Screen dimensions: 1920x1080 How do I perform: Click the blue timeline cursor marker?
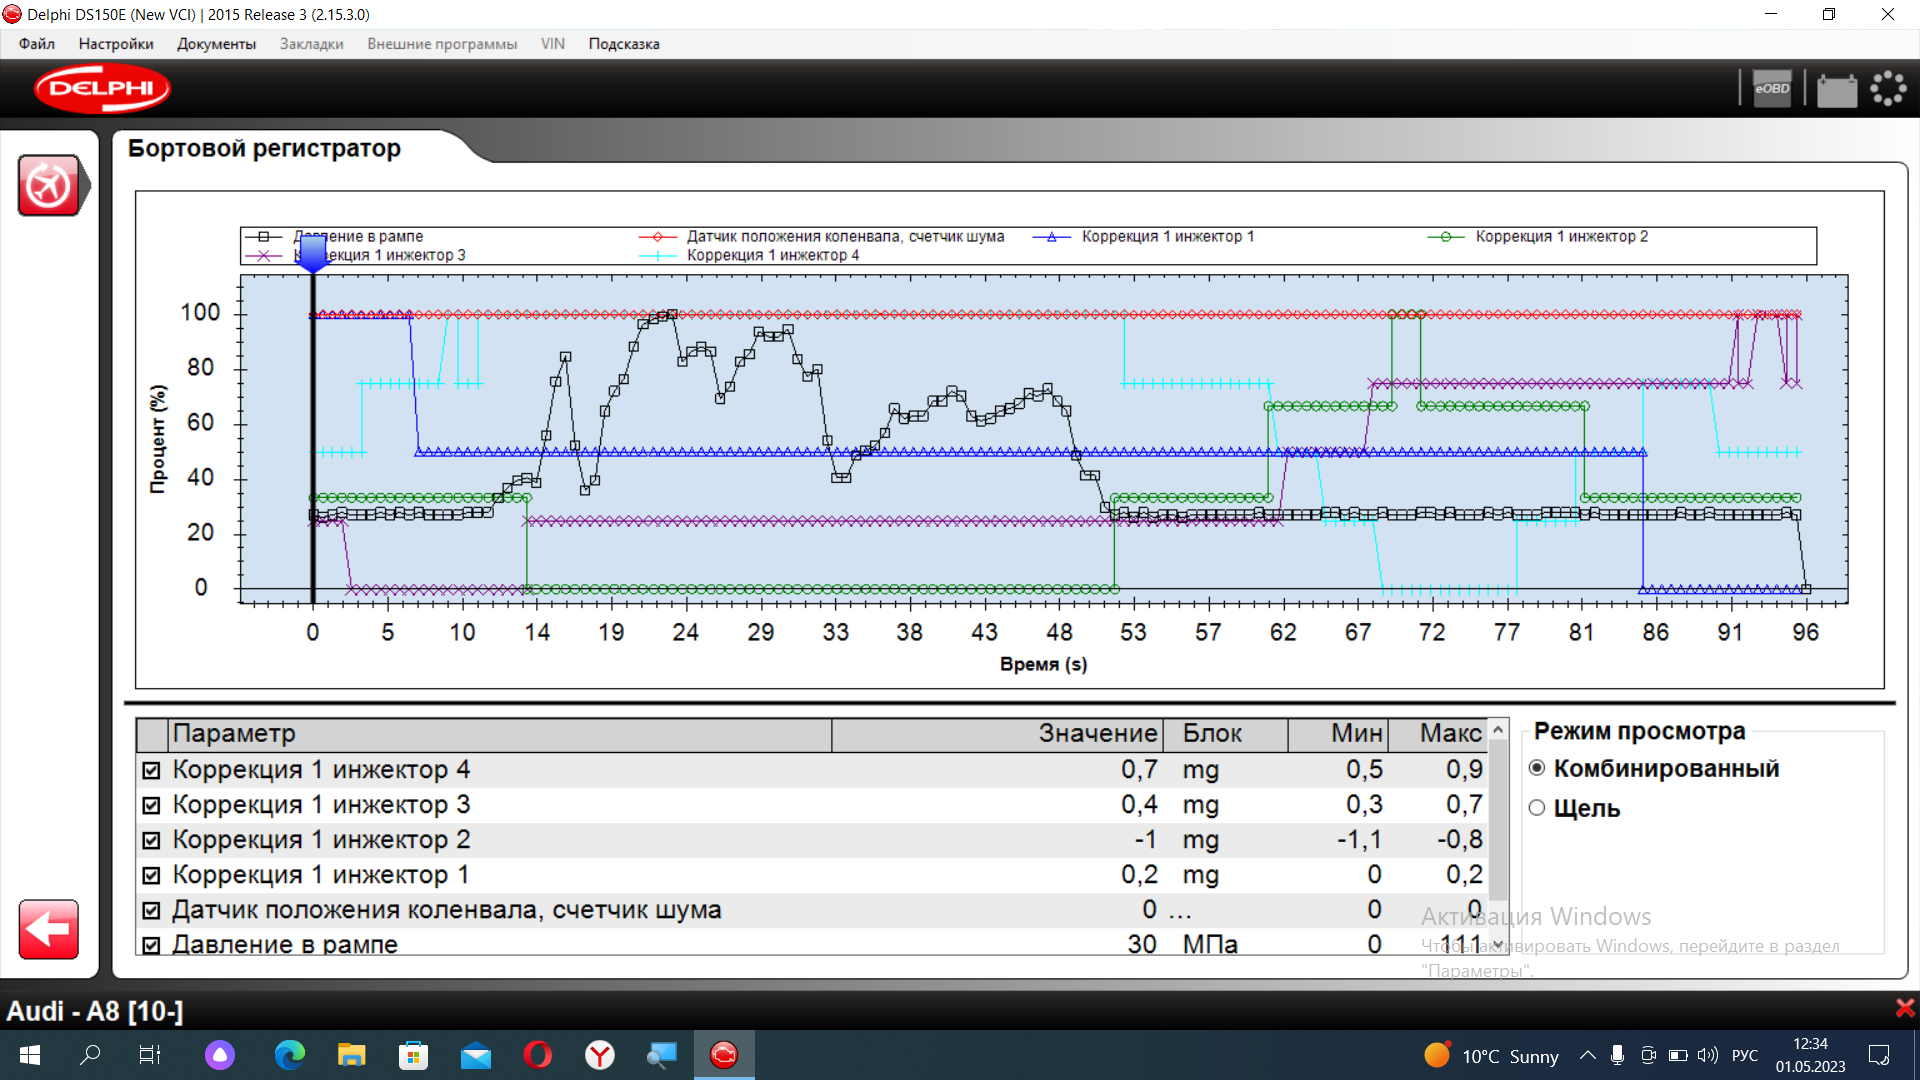point(313,253)
